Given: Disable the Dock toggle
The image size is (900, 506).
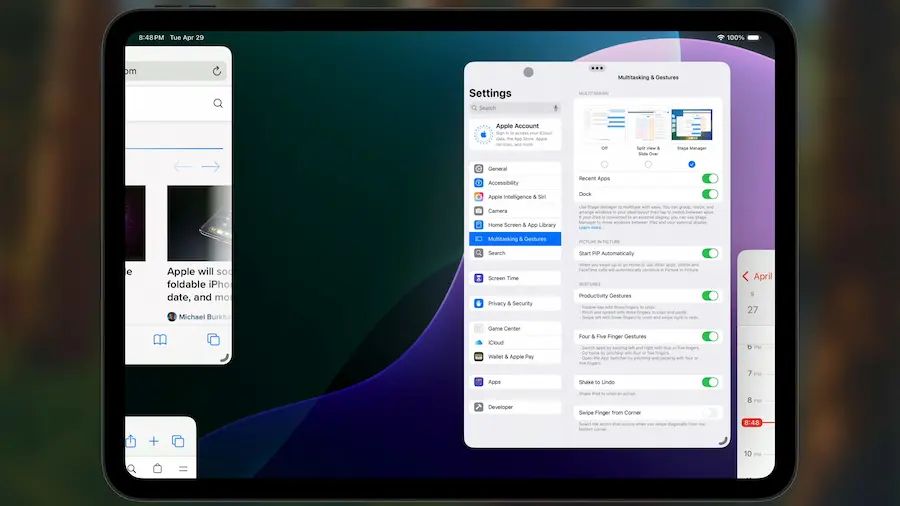Looking at the screenshot, I should [x=710, y=194].
